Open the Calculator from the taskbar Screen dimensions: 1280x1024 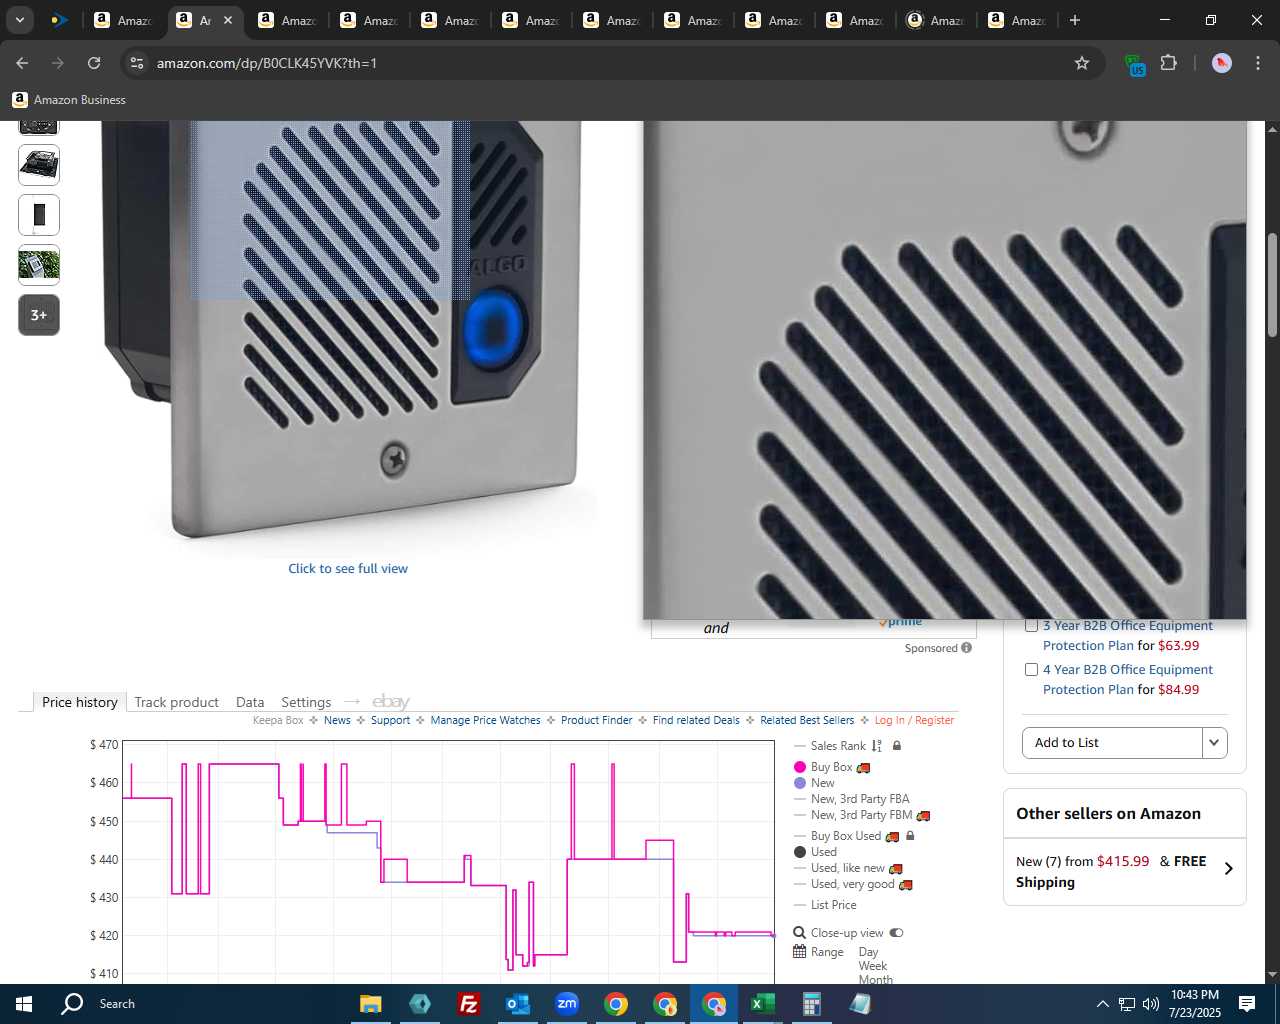point(811,1004)
